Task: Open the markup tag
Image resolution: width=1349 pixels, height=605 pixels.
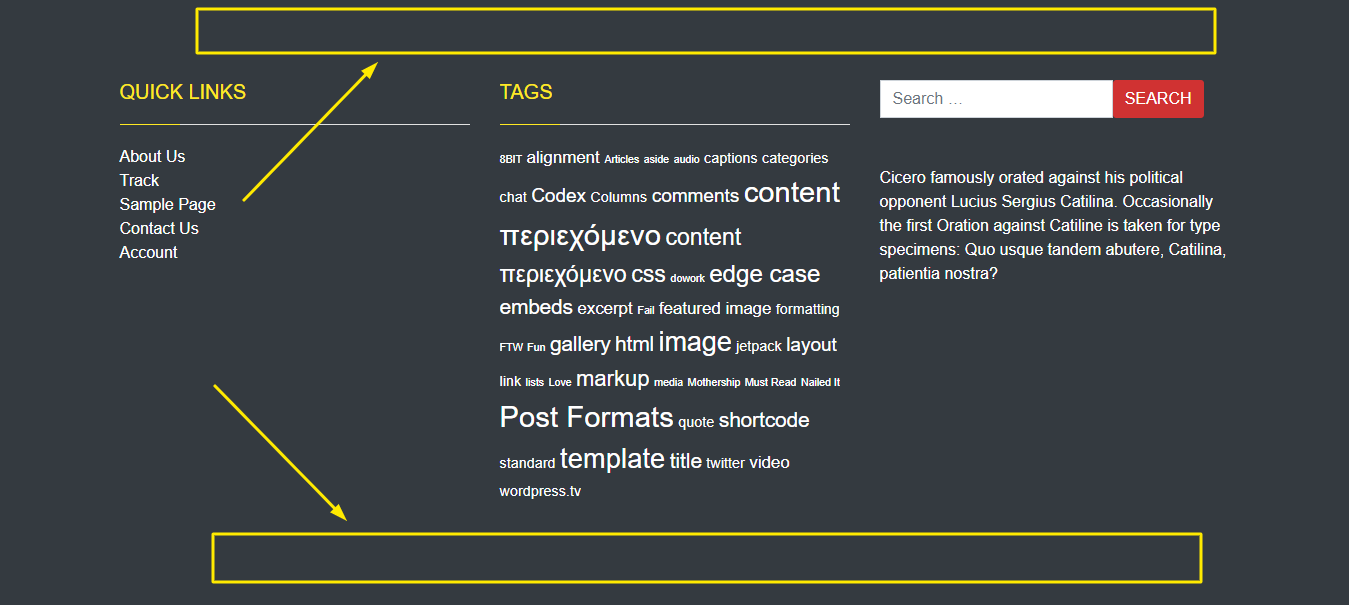Action: coord(613,379)
